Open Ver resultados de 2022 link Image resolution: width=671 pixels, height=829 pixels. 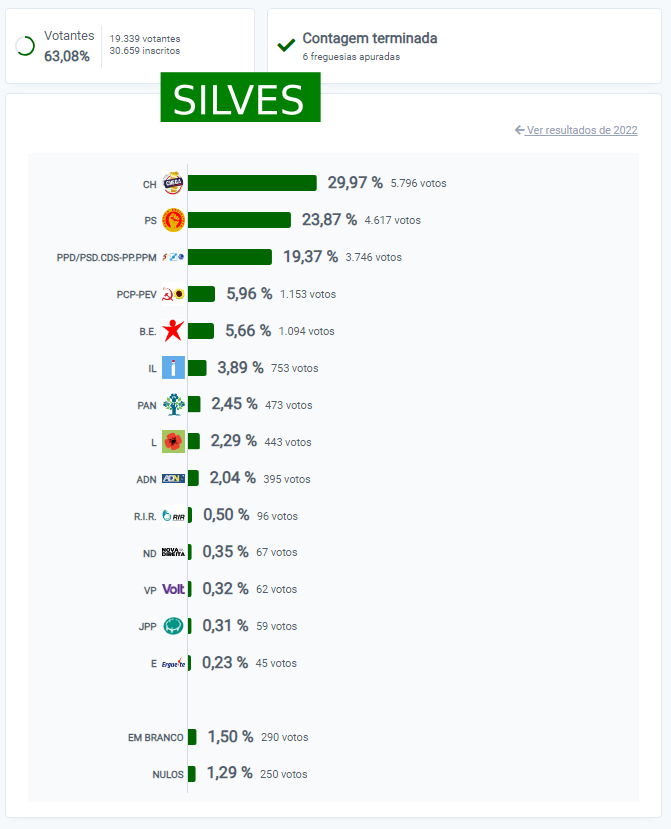coord(576,130)
